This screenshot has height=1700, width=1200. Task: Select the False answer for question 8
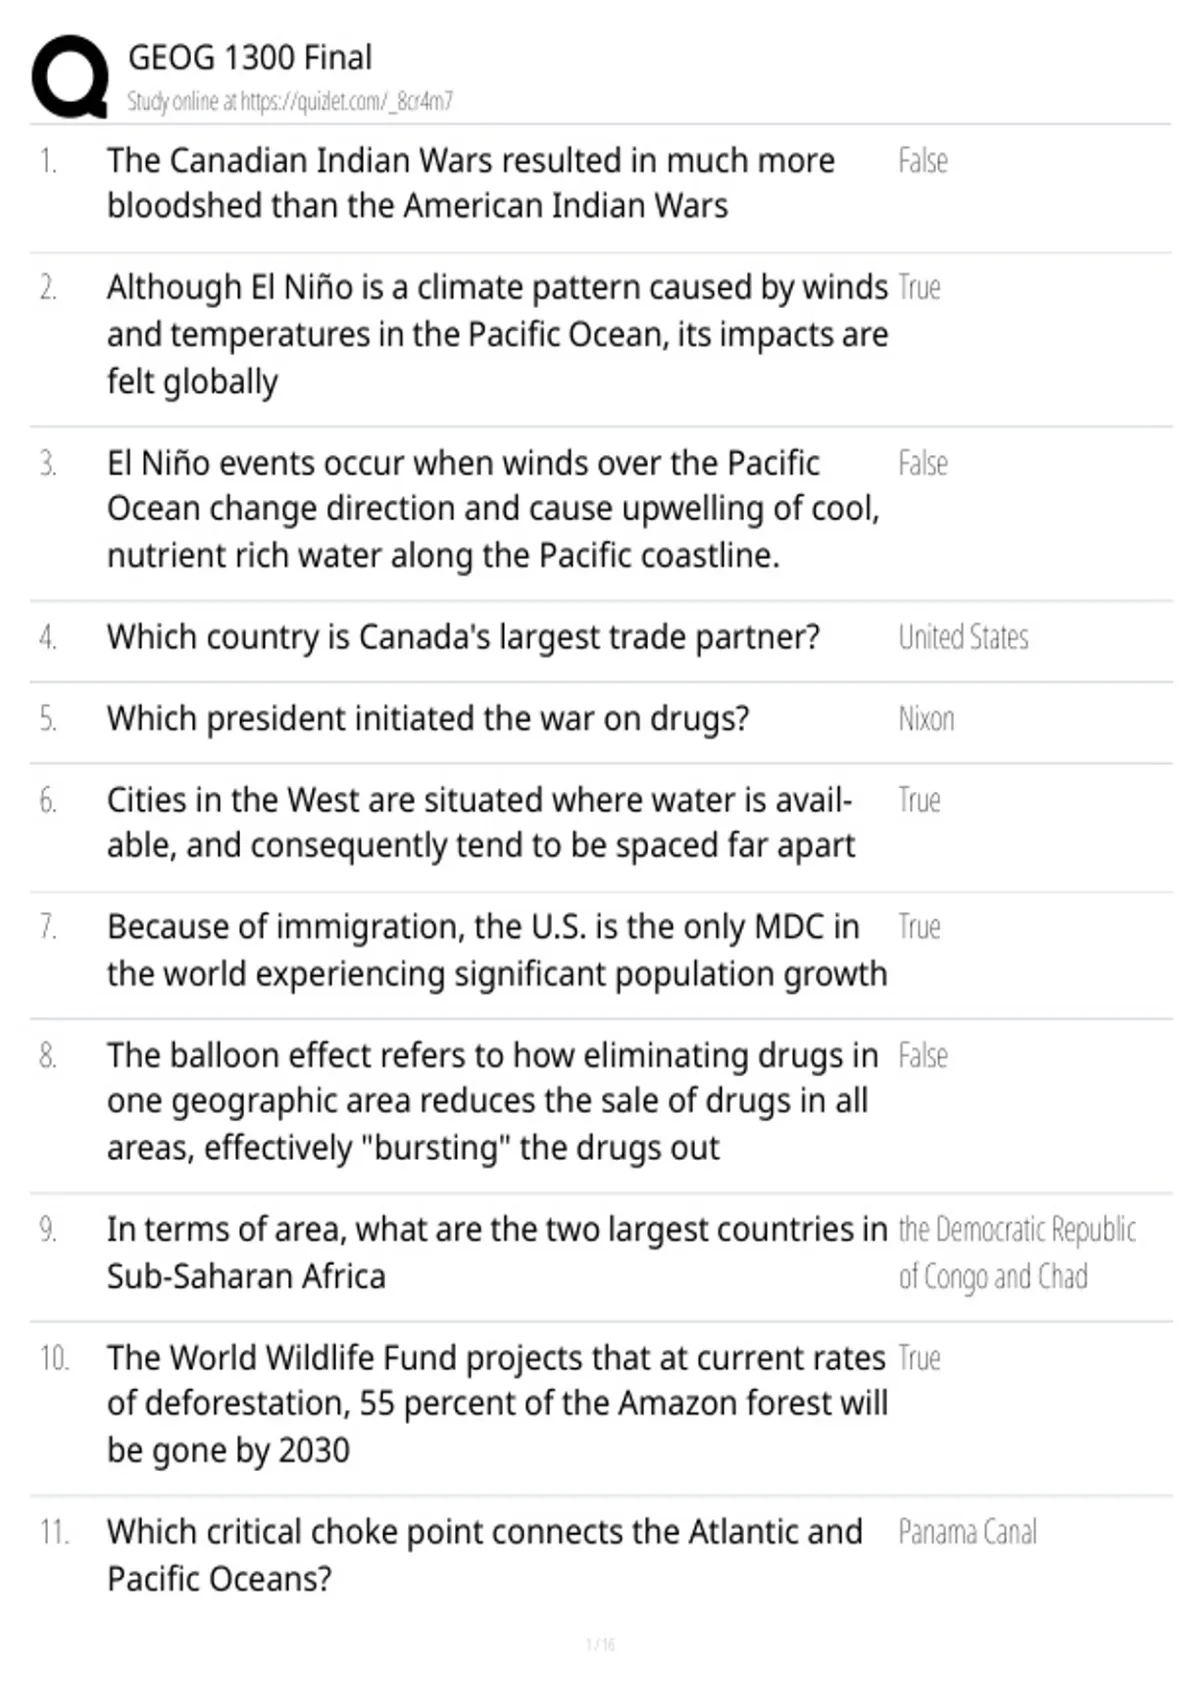(923, 1056)
